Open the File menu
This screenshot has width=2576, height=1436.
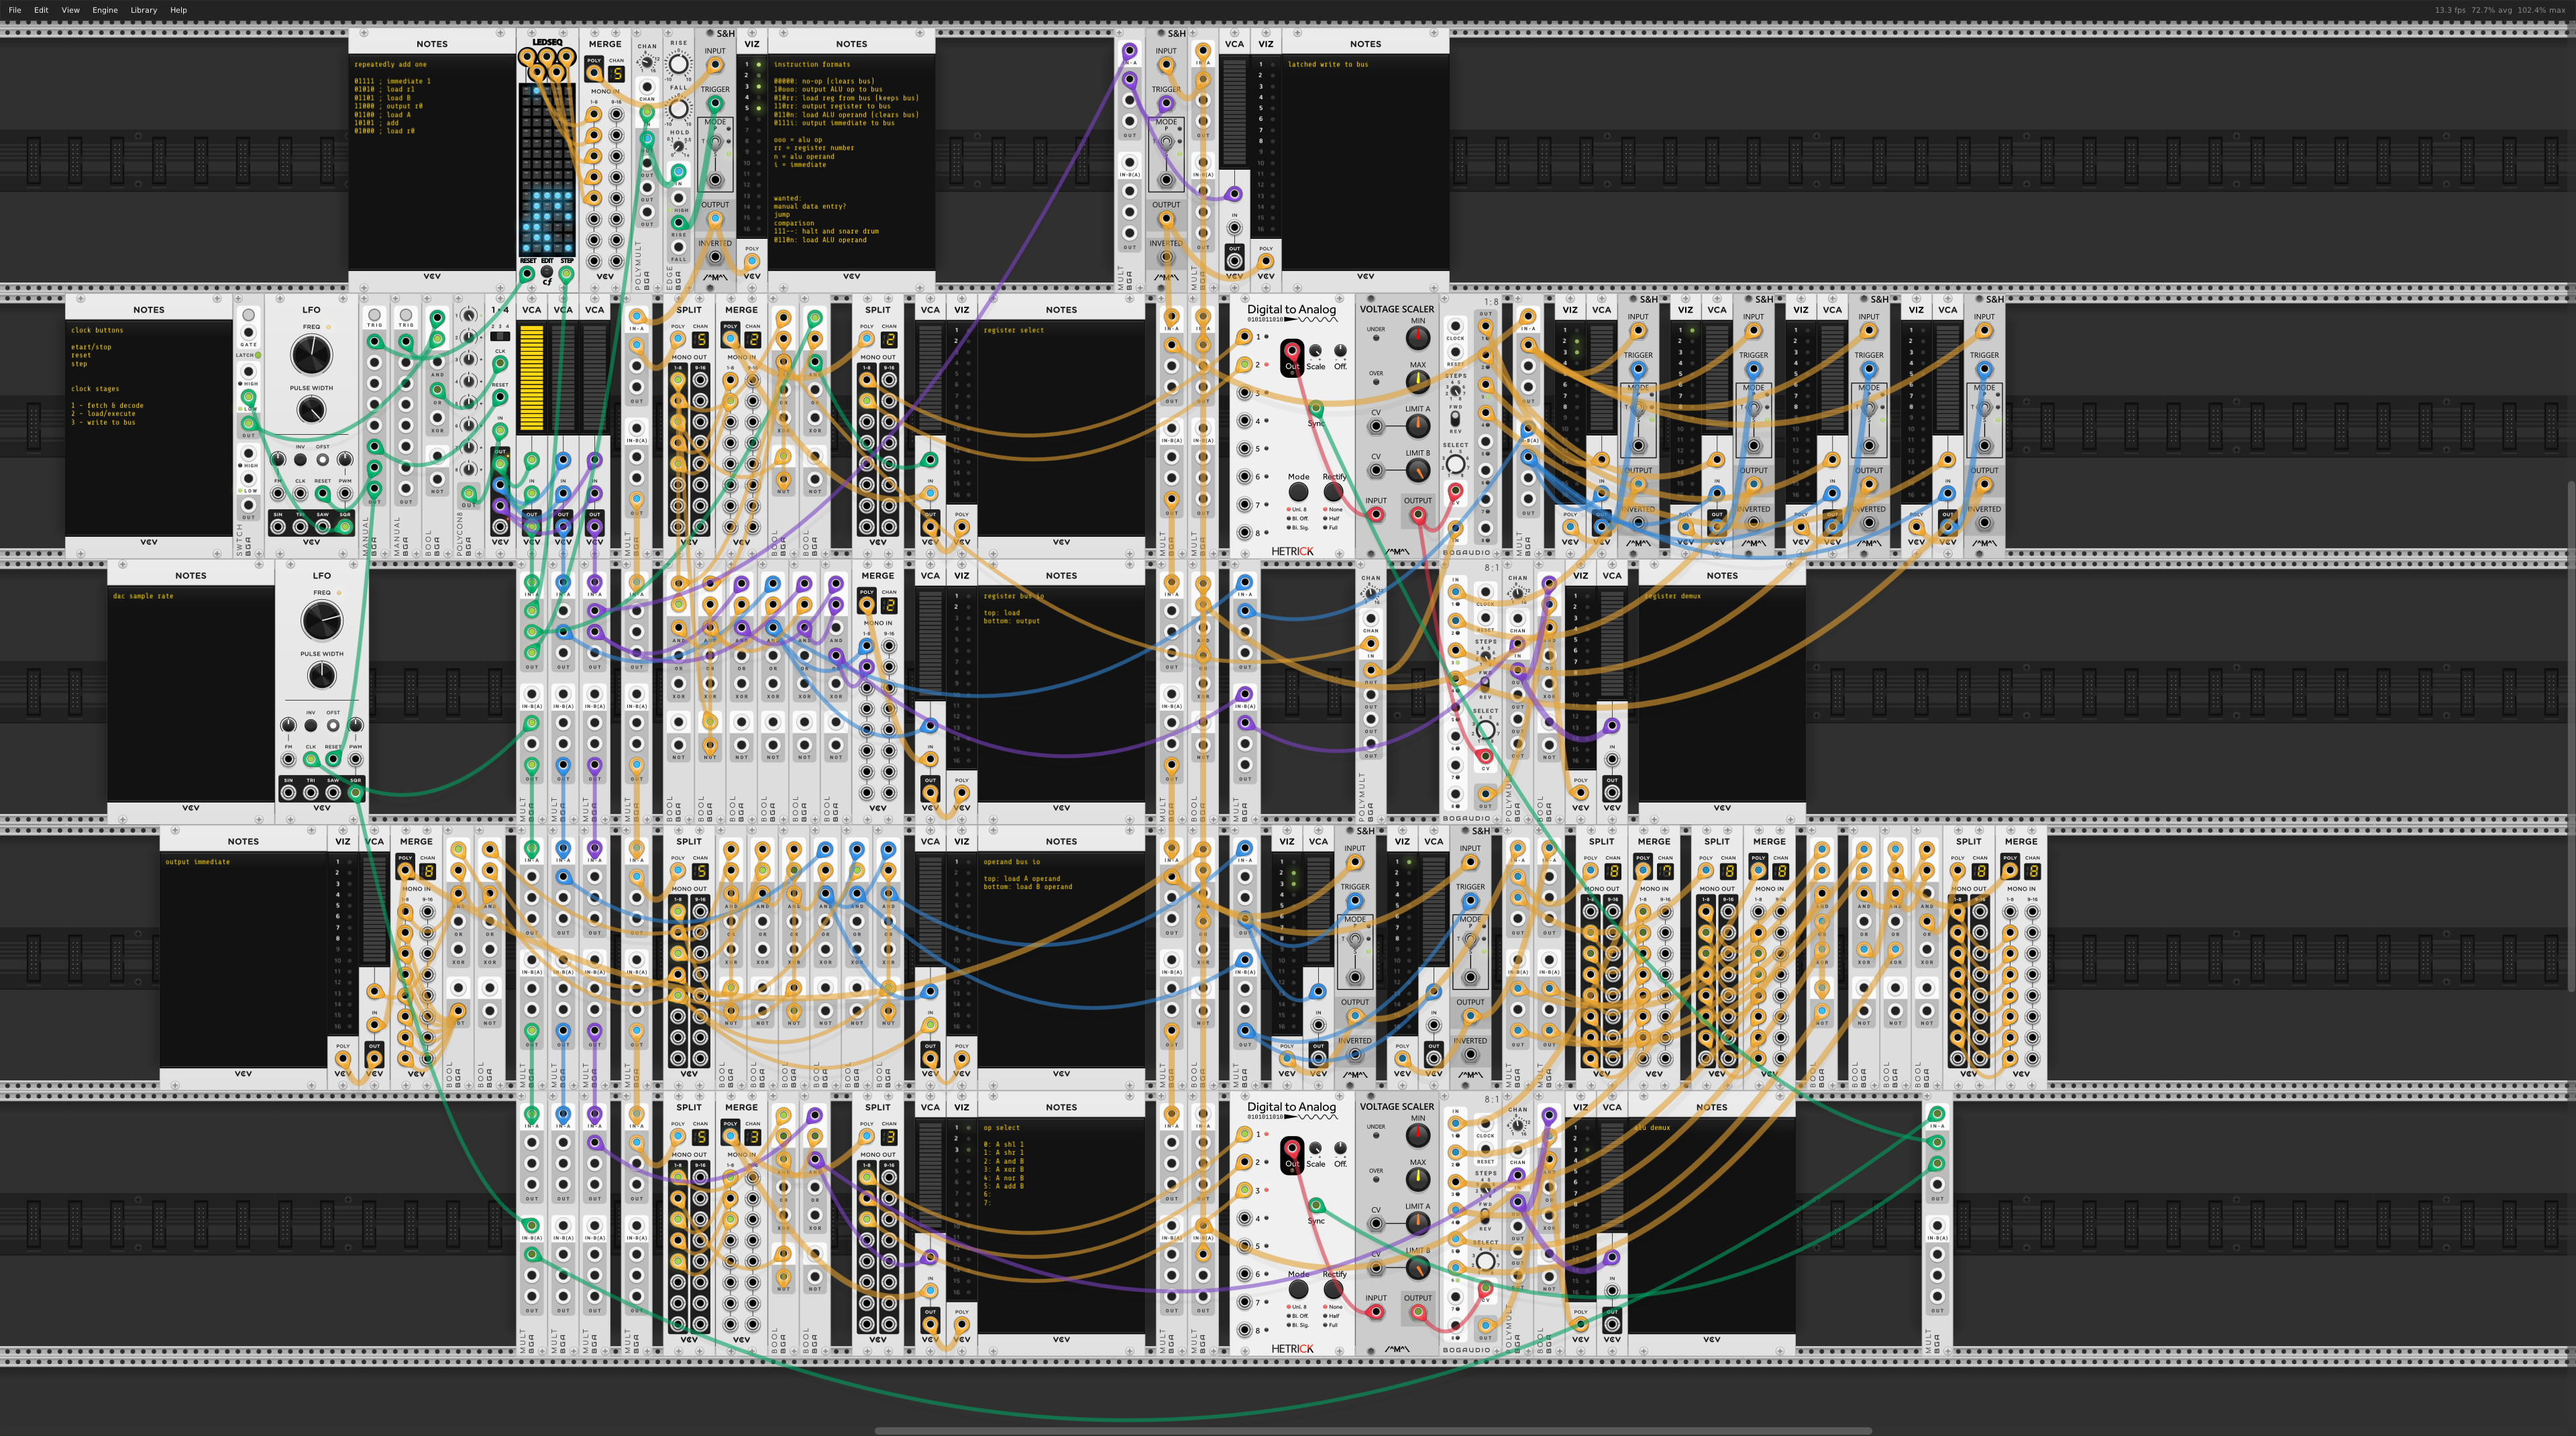tap(15, 10)
